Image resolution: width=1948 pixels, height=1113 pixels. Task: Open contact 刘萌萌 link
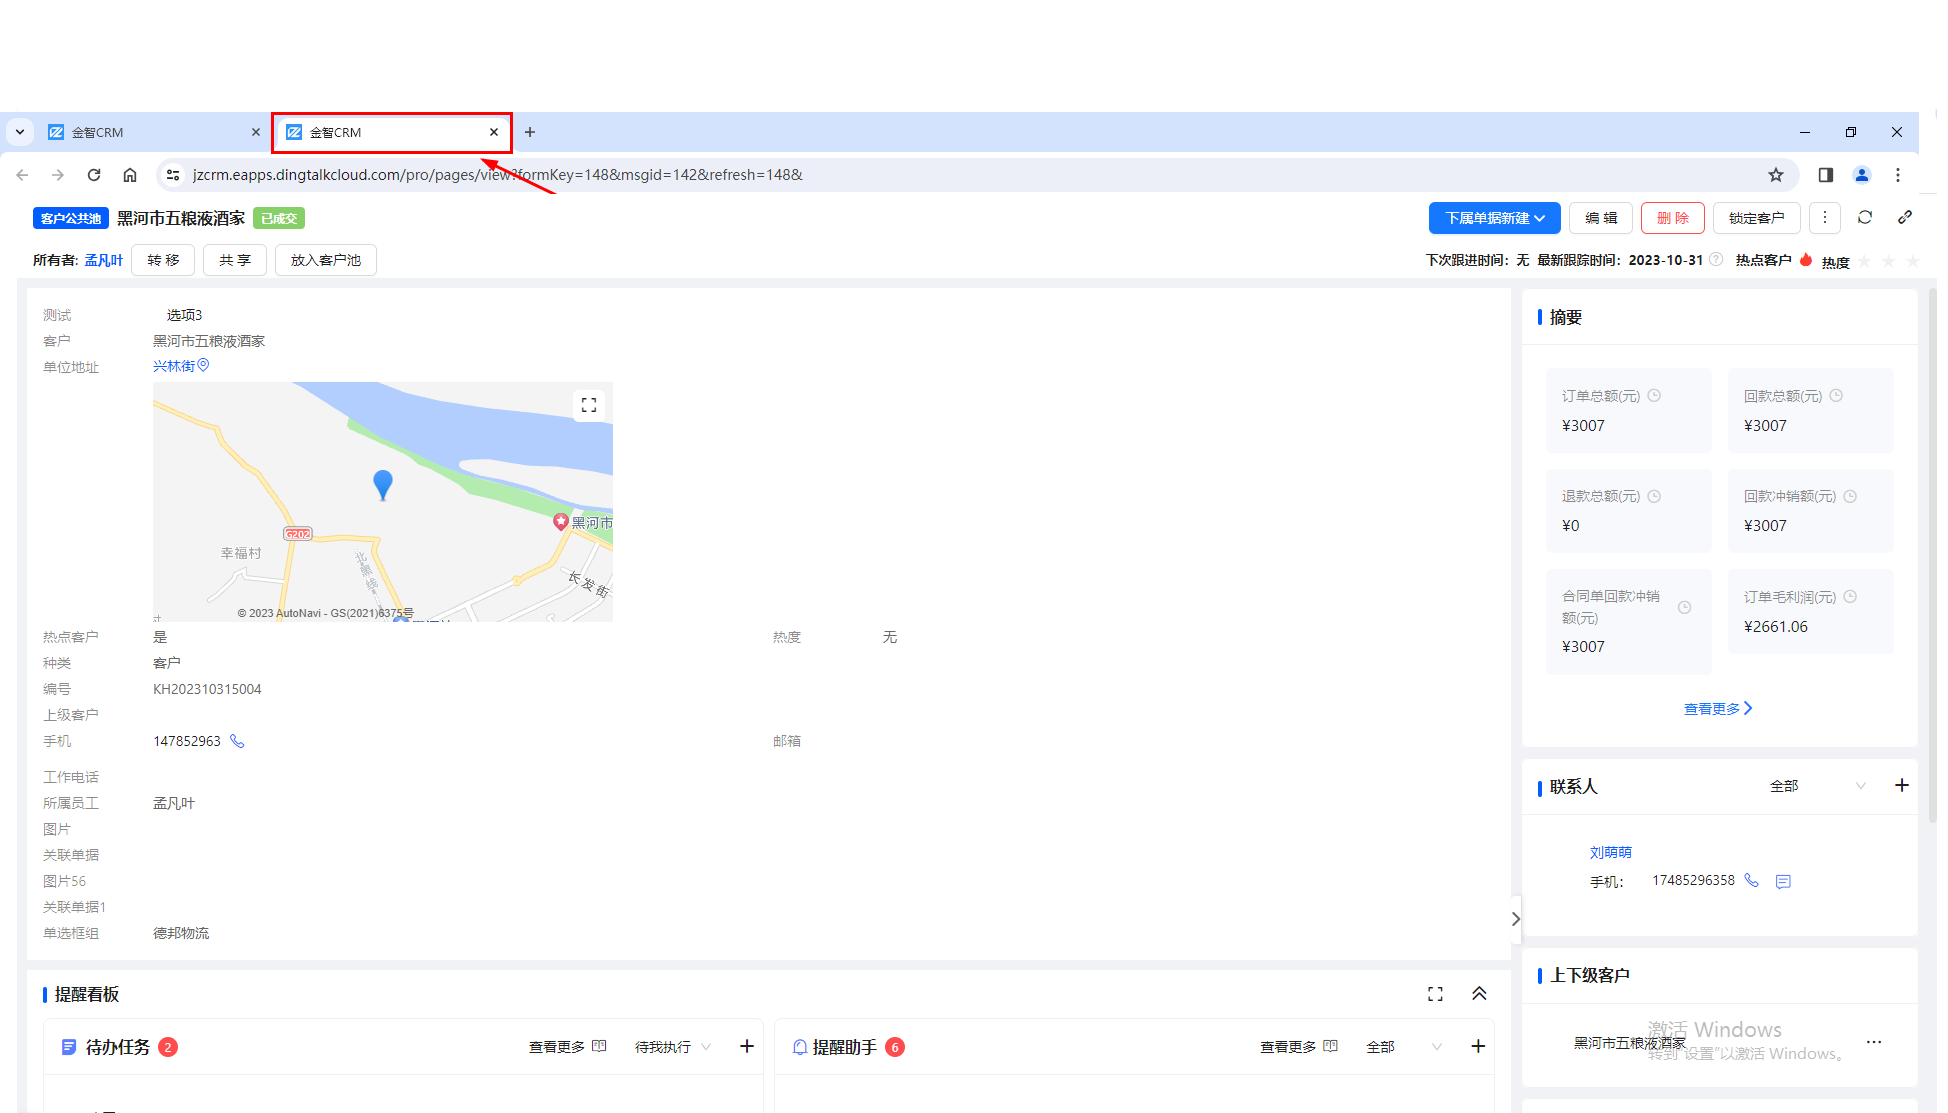pyautogui.click(x=1610, y=852)
